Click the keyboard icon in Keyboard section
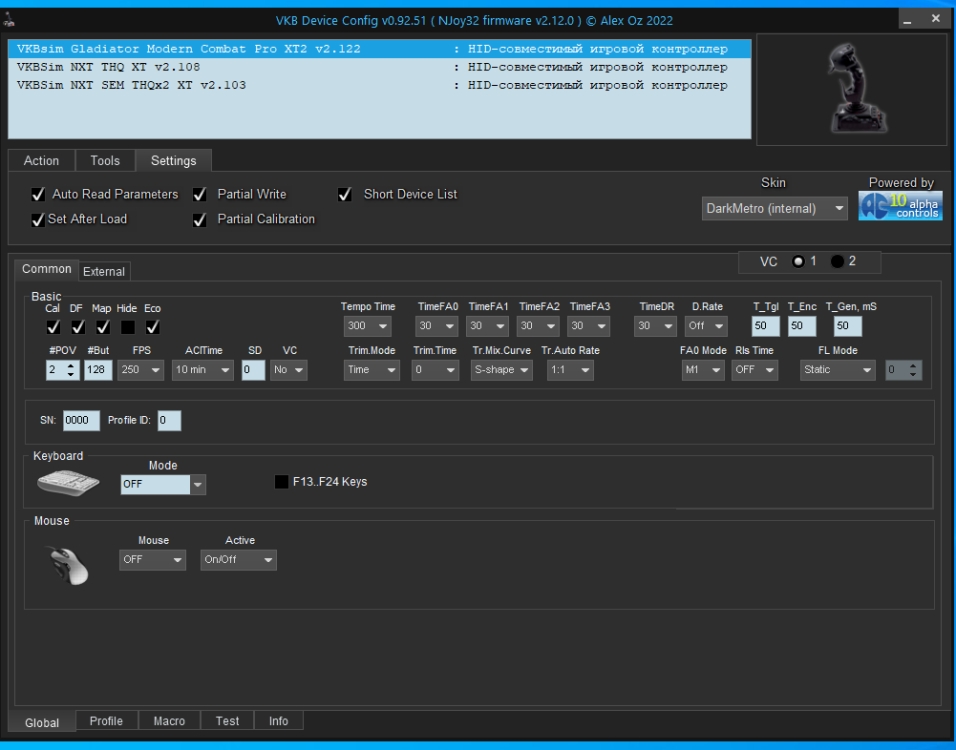 point(68,484)
